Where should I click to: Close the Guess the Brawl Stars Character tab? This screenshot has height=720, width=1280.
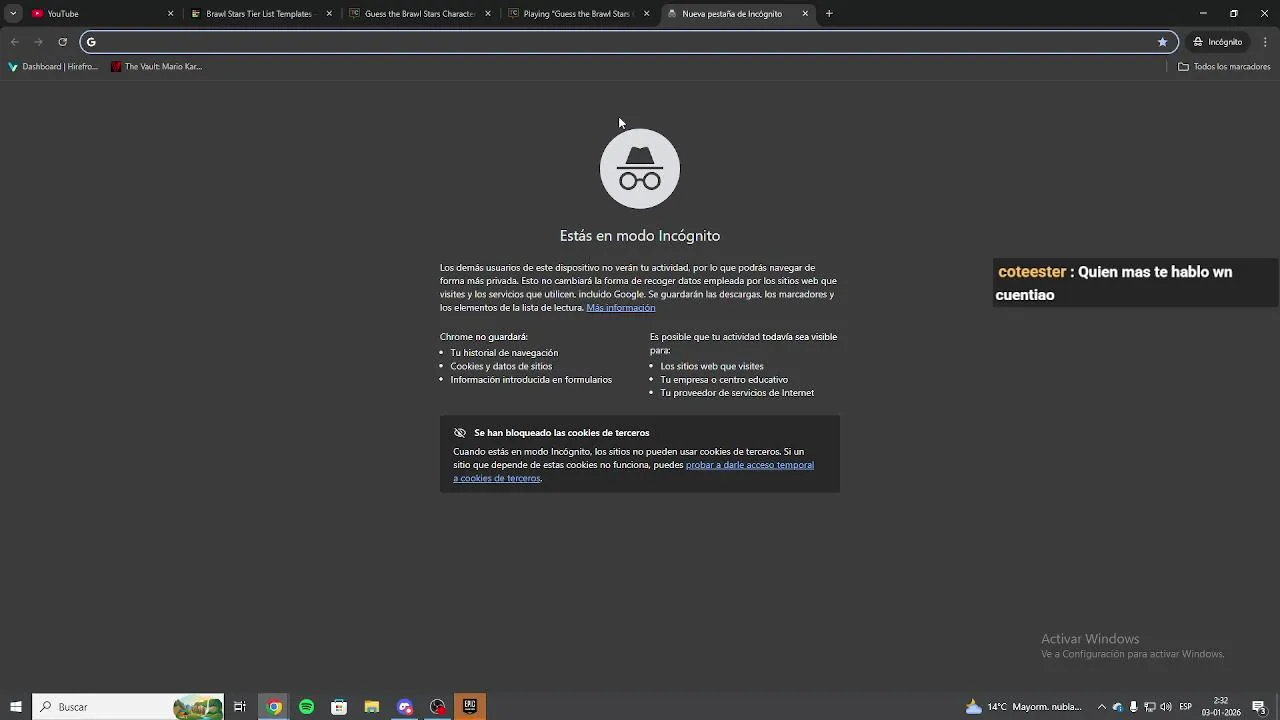click(488, 14)
